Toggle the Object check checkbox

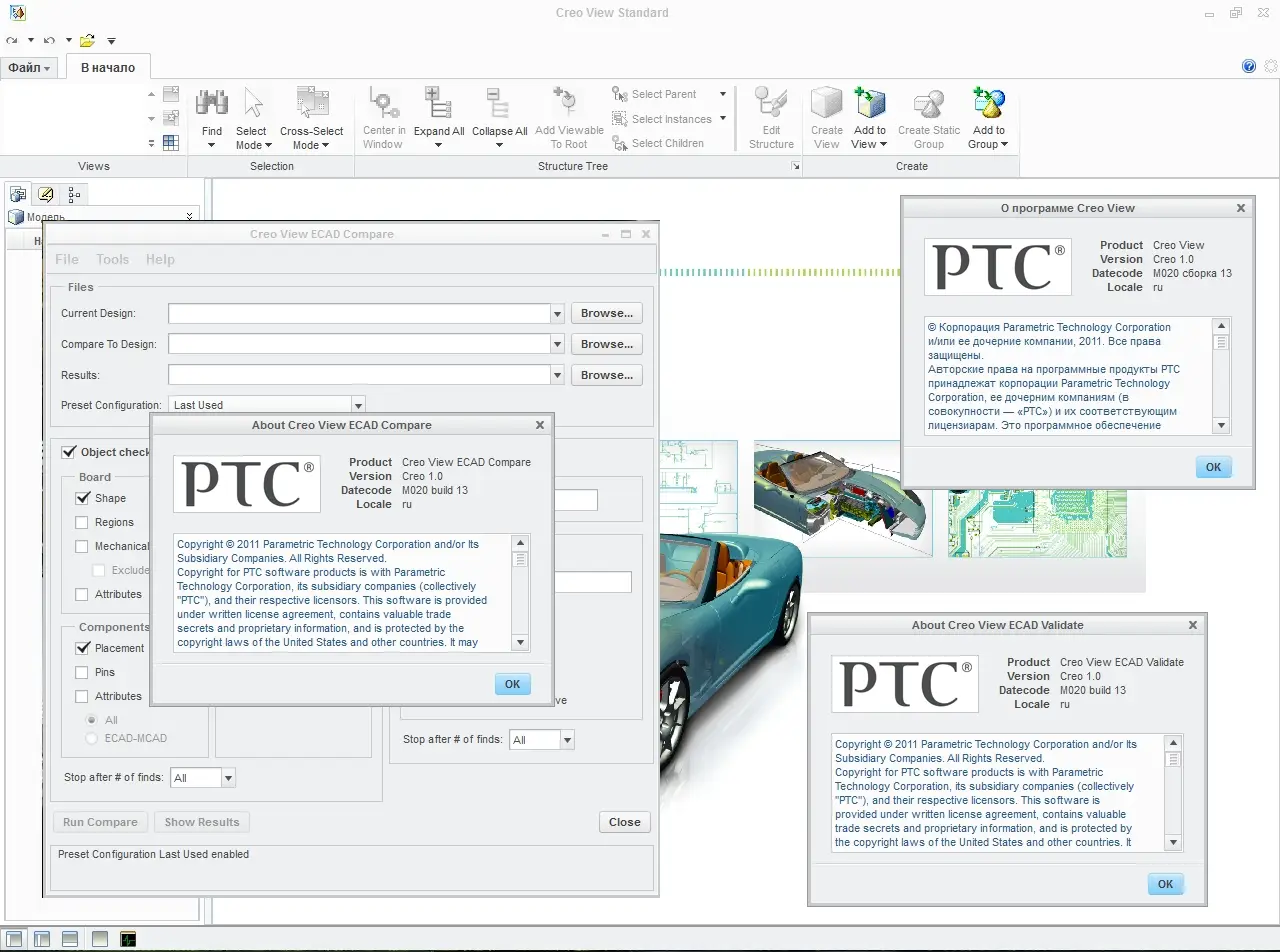(69, 452)
